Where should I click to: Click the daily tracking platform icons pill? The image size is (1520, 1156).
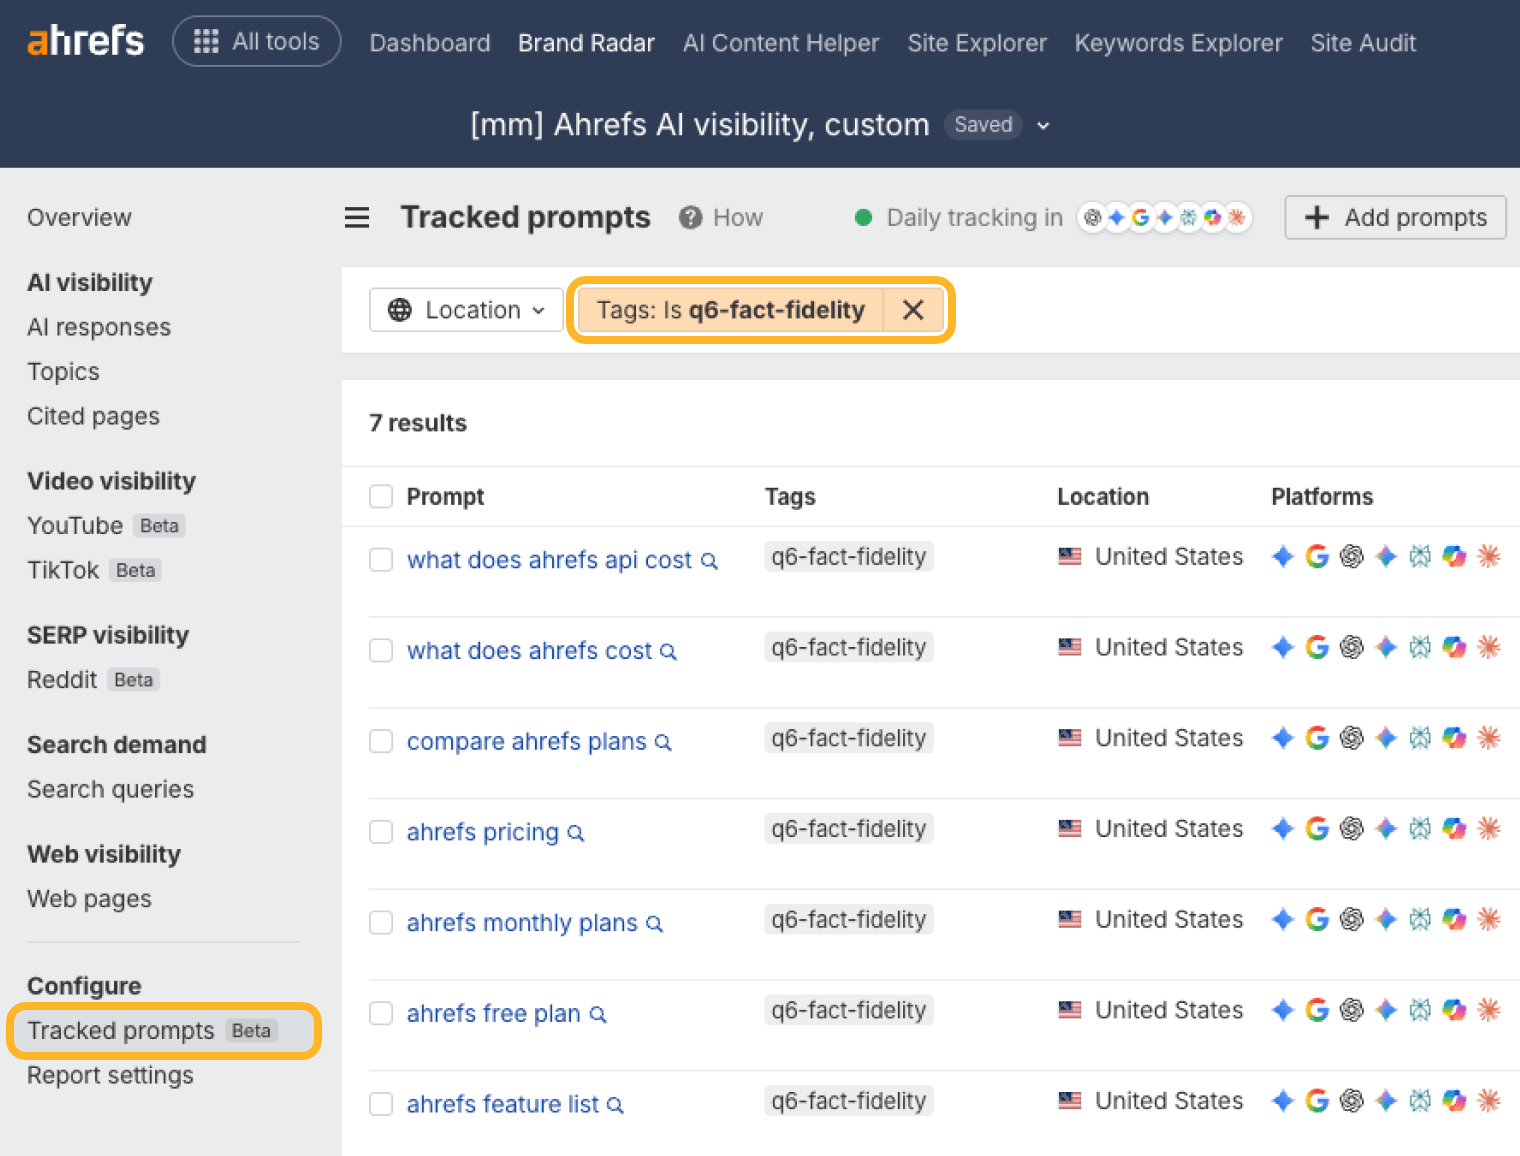click(x=1165, y=217)
